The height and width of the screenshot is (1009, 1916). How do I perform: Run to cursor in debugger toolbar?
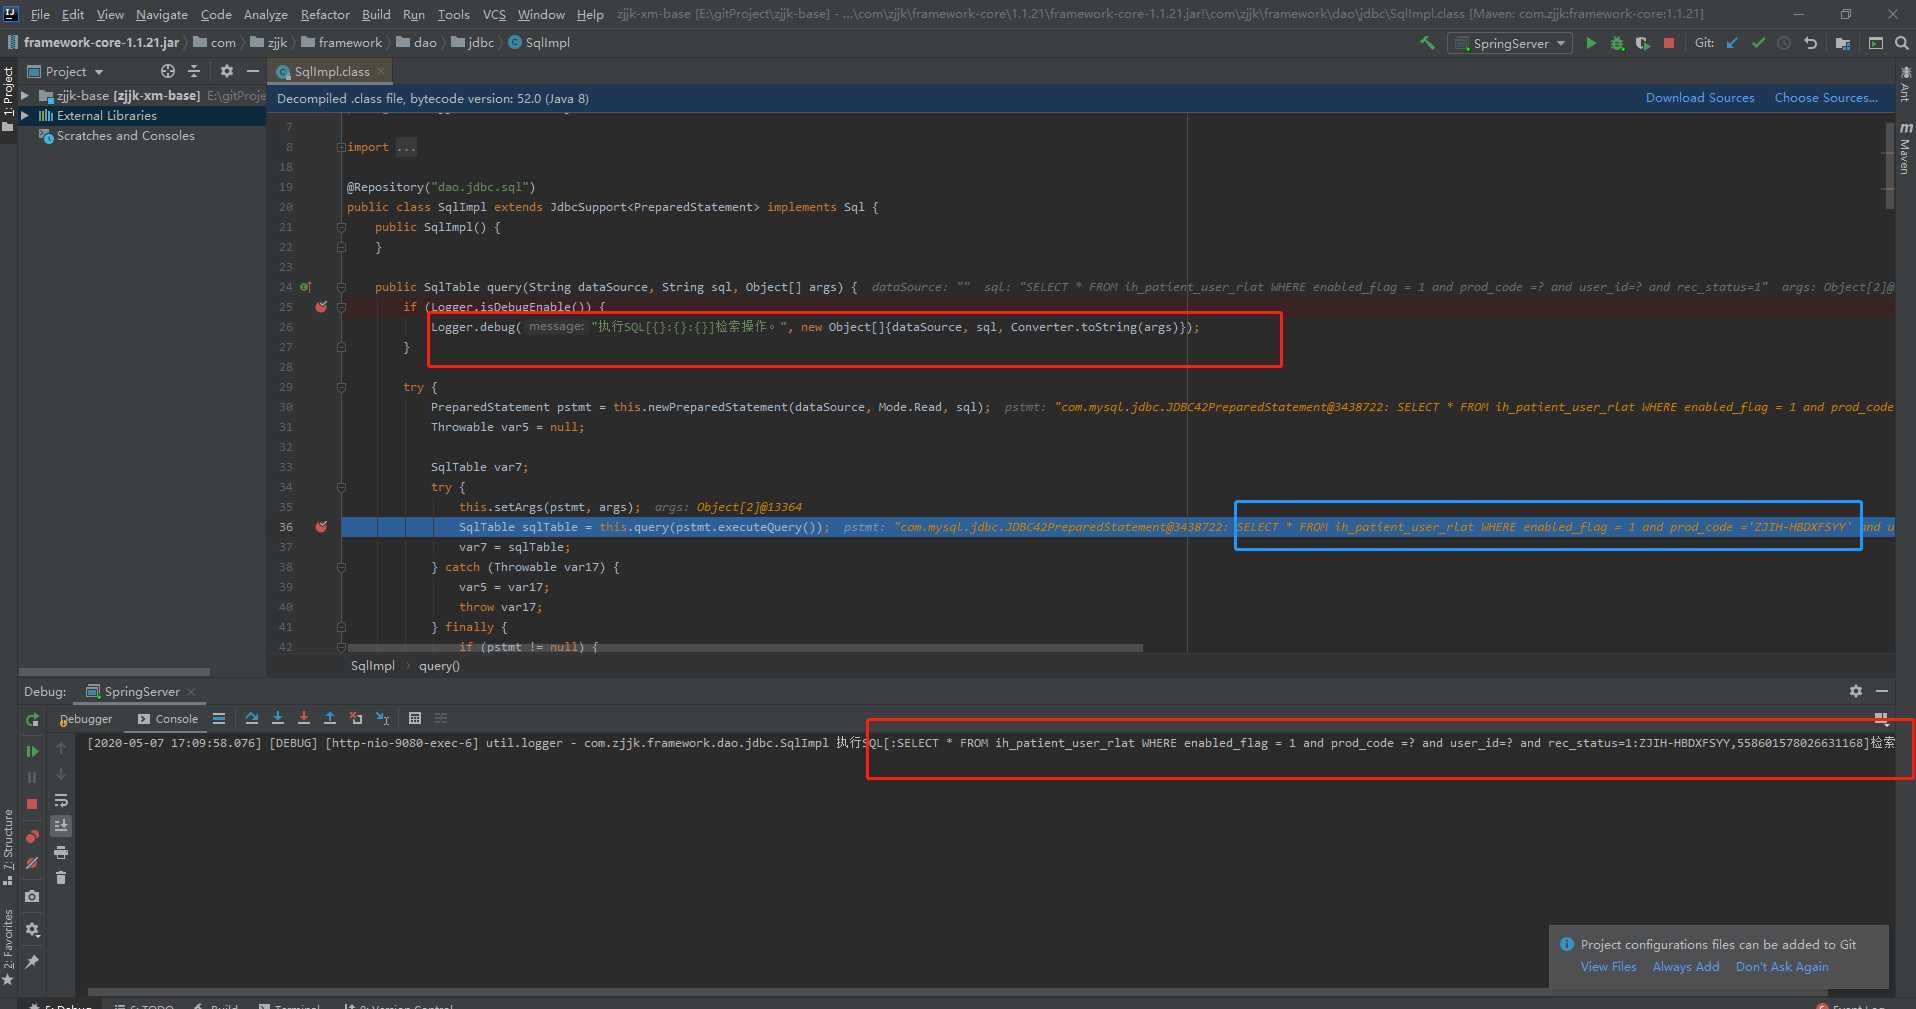click(x=382, y=718)
